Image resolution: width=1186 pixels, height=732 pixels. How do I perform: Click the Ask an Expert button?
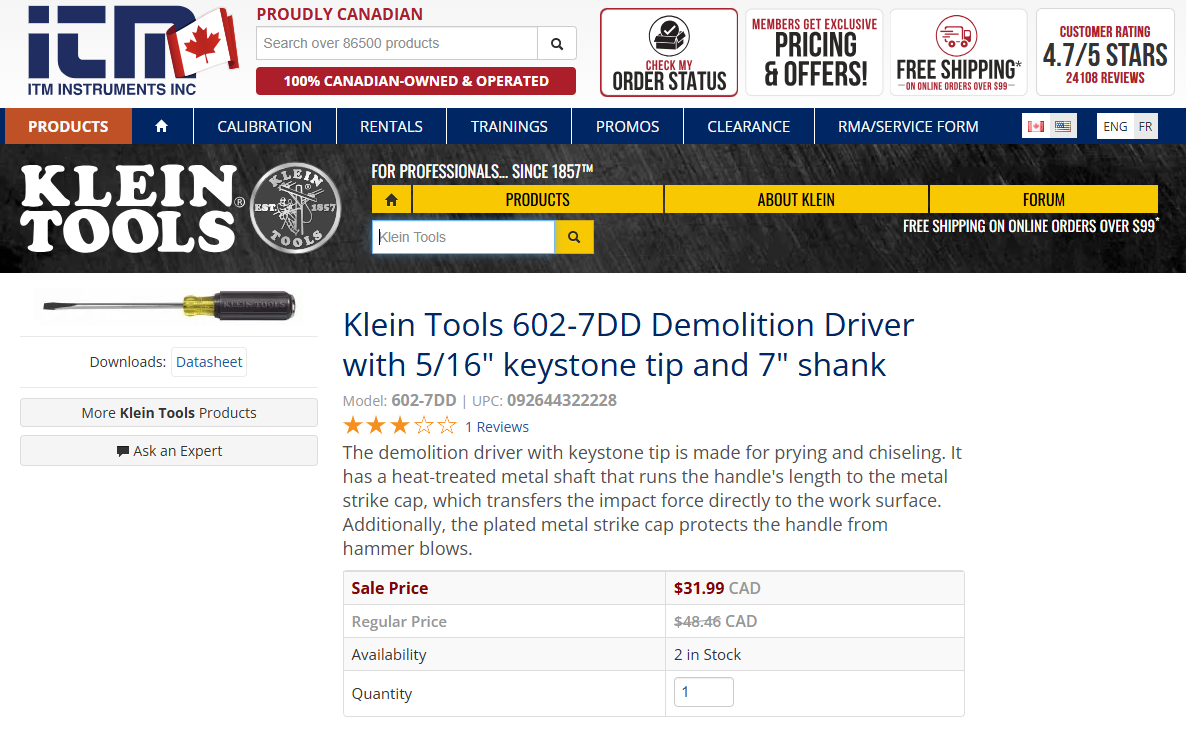(x=169, y=451)
